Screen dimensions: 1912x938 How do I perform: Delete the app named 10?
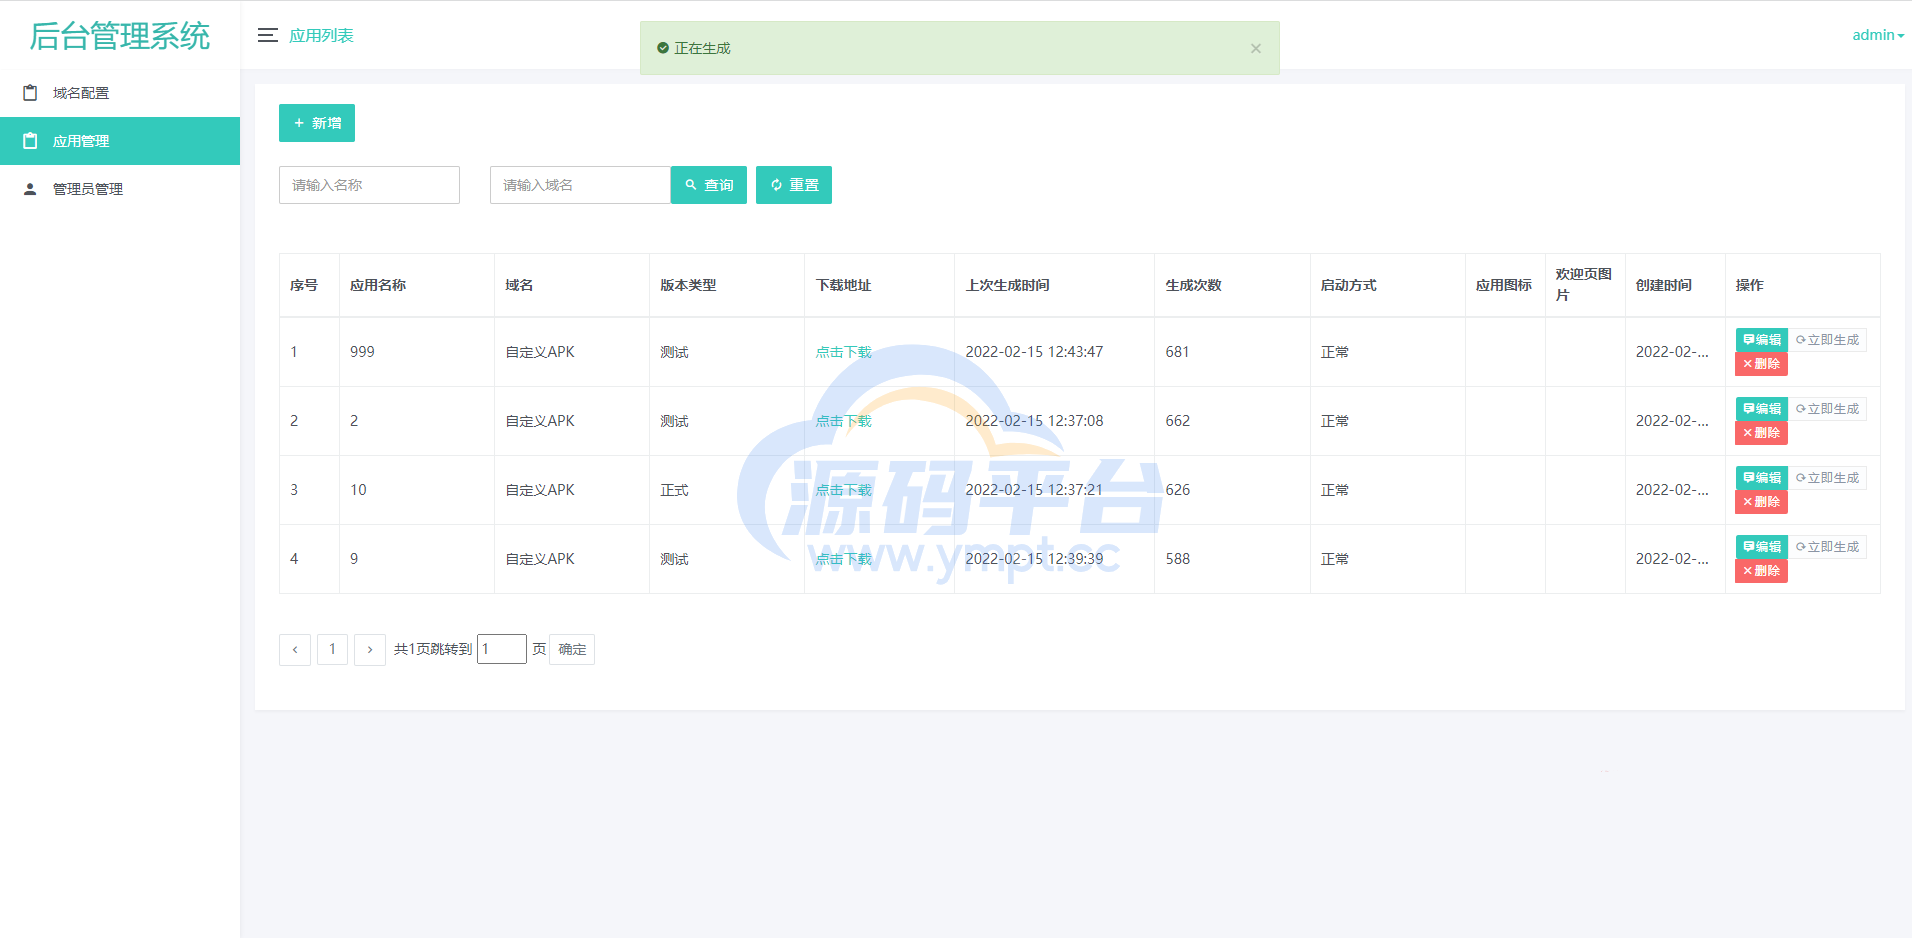tap(1761, 502)
